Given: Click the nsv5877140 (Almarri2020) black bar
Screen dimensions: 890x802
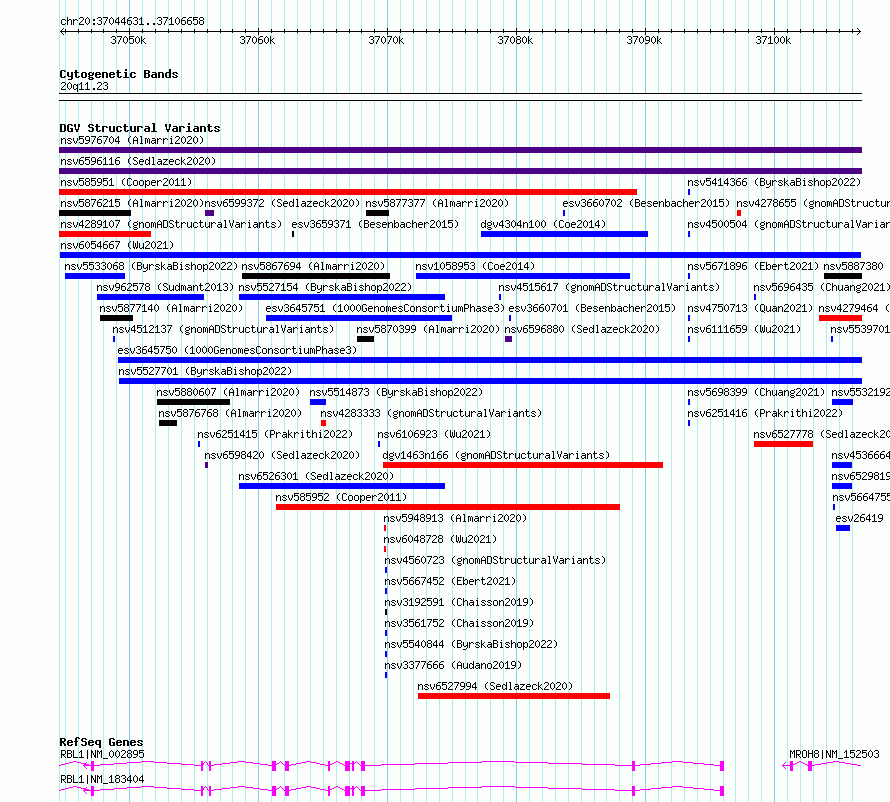Looking at the screenshot, I should [116, 318].
